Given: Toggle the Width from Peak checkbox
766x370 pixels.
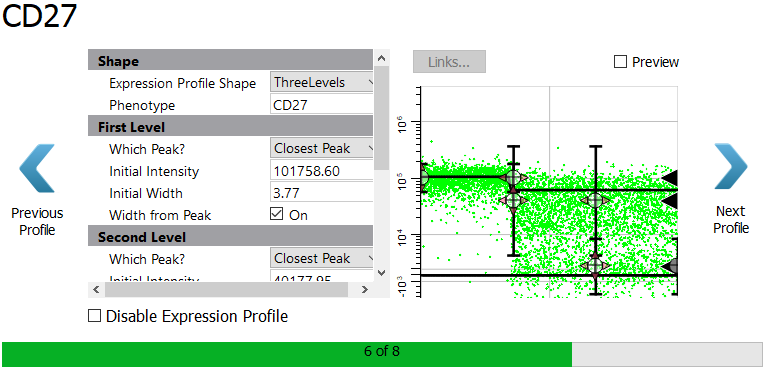Looking at the screenshot, I should (277, 215).
